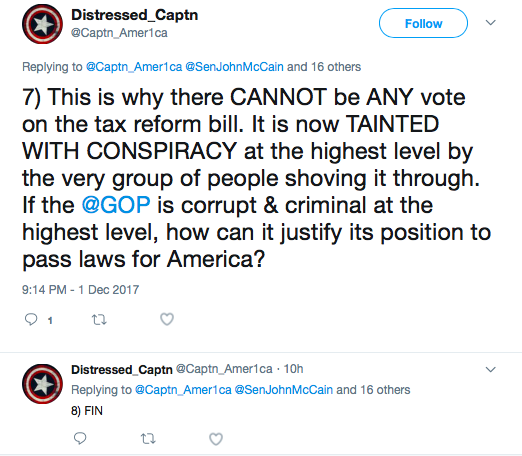The image size is (522, 456).
Task: Open the main tweet's options chevron
Action: point(491,23)
